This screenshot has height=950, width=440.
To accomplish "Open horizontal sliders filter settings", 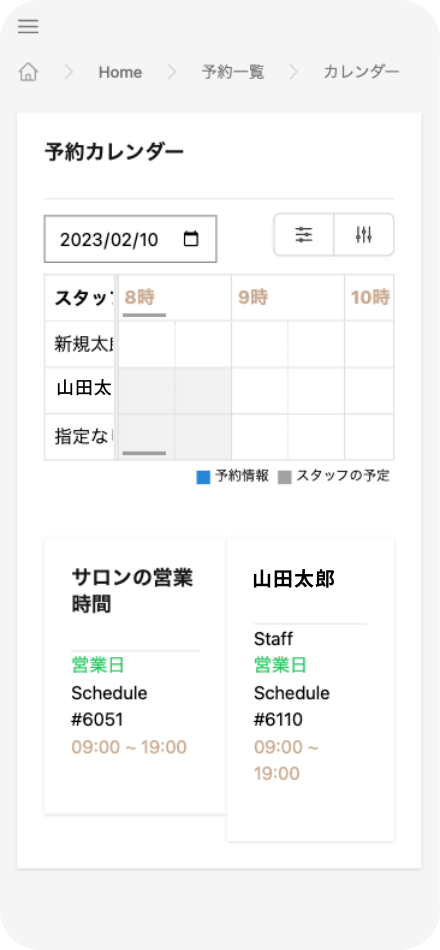I will (304, 234).
